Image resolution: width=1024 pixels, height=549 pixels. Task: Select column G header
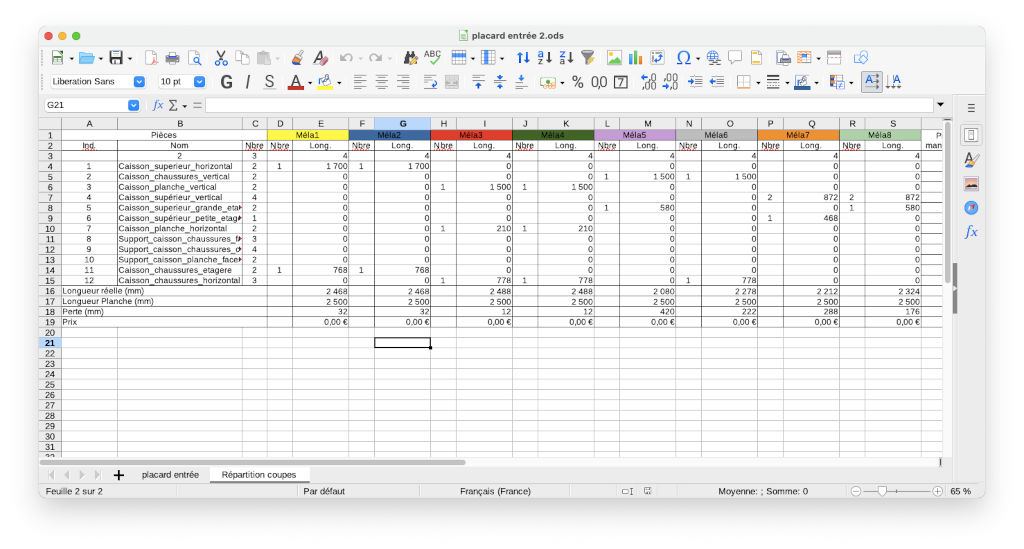coord(402,123)
